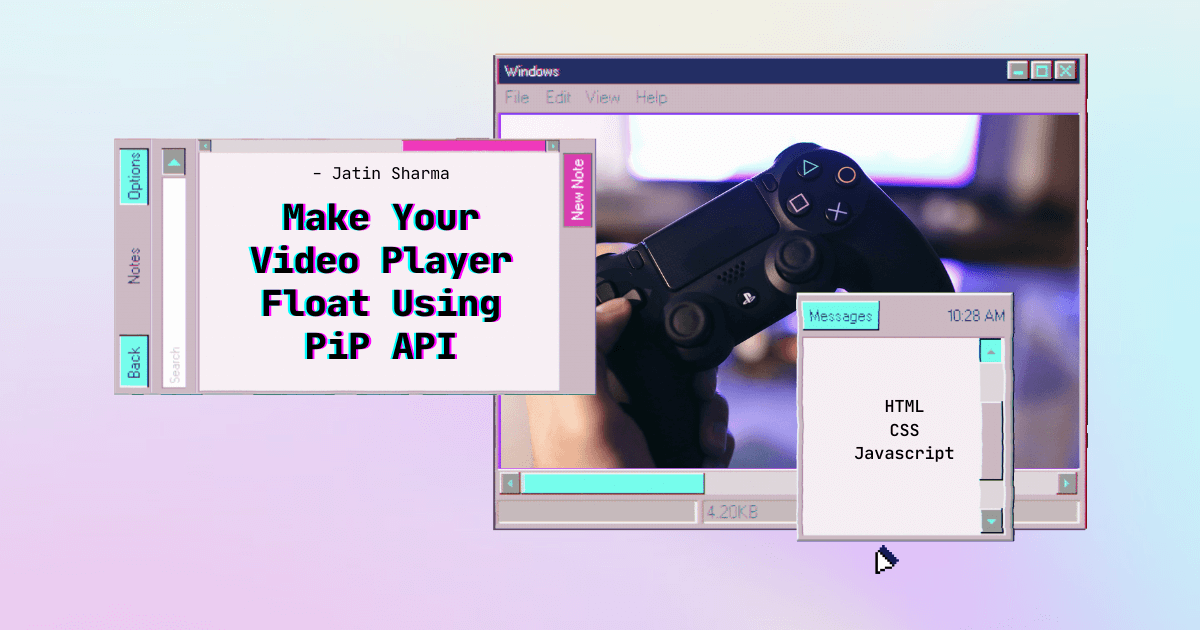Click the left arrow on the note's top scrollbar
This screenshot has height=630, width=1200.
click(203, 144)
